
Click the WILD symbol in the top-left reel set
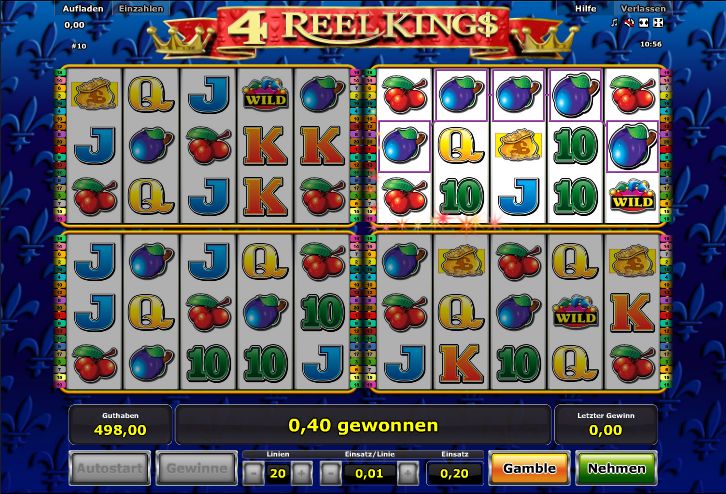(x=265, y=94)
